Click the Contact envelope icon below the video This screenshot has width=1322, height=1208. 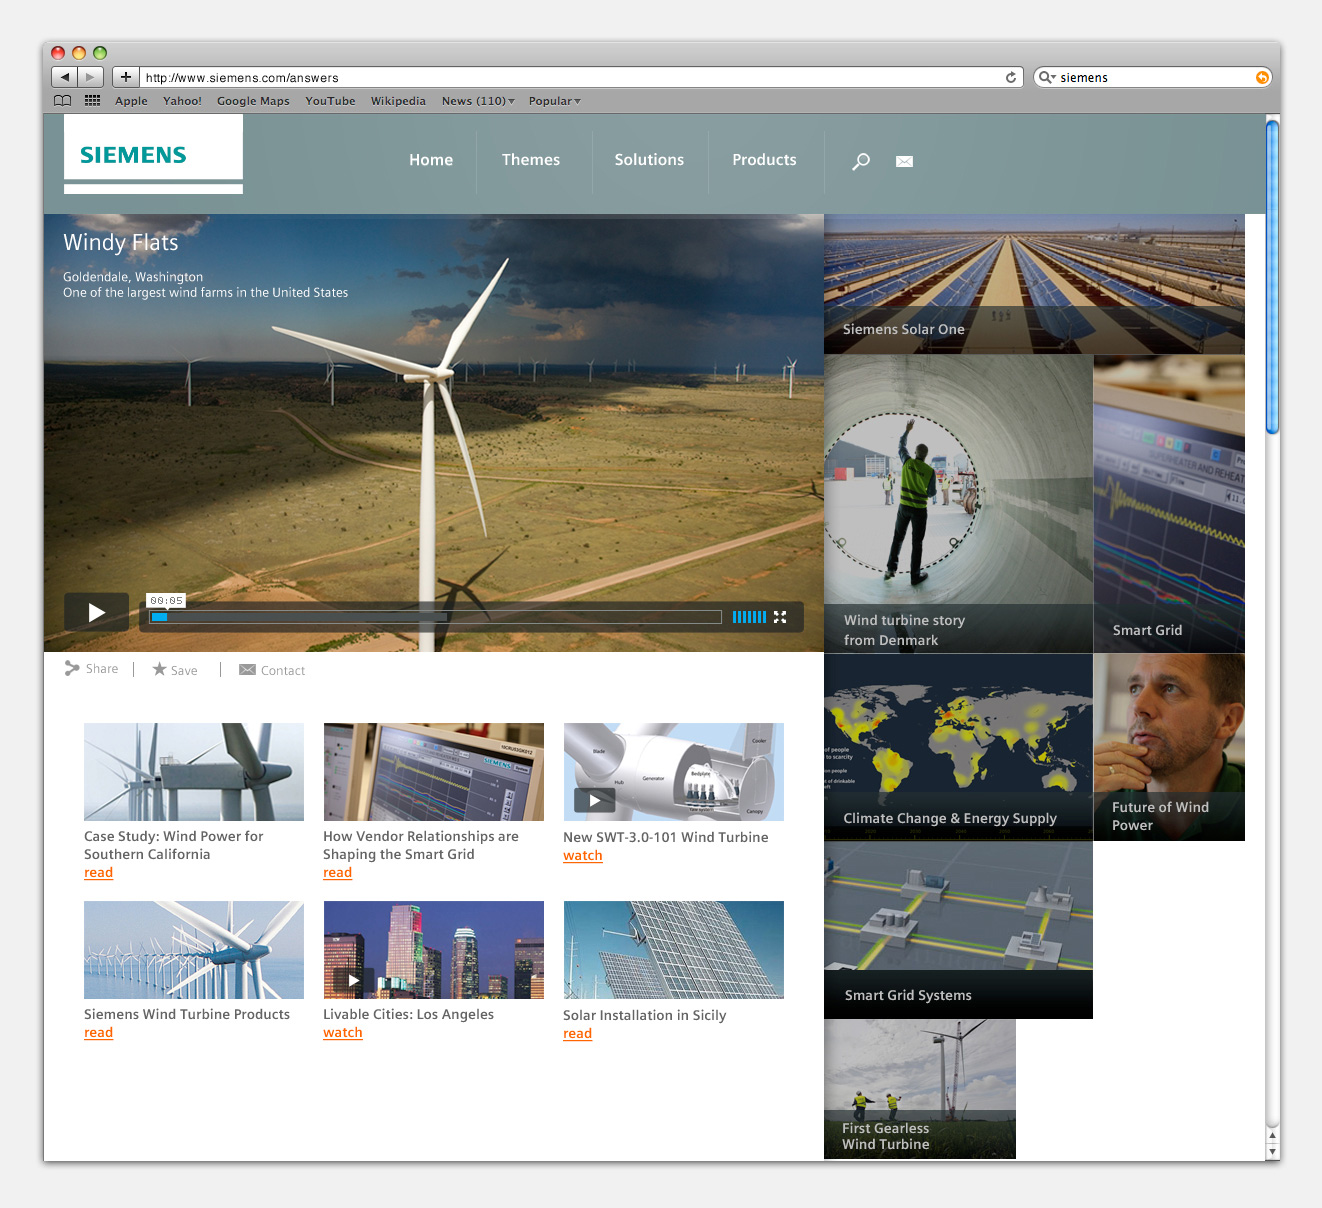tap(247, 670)
